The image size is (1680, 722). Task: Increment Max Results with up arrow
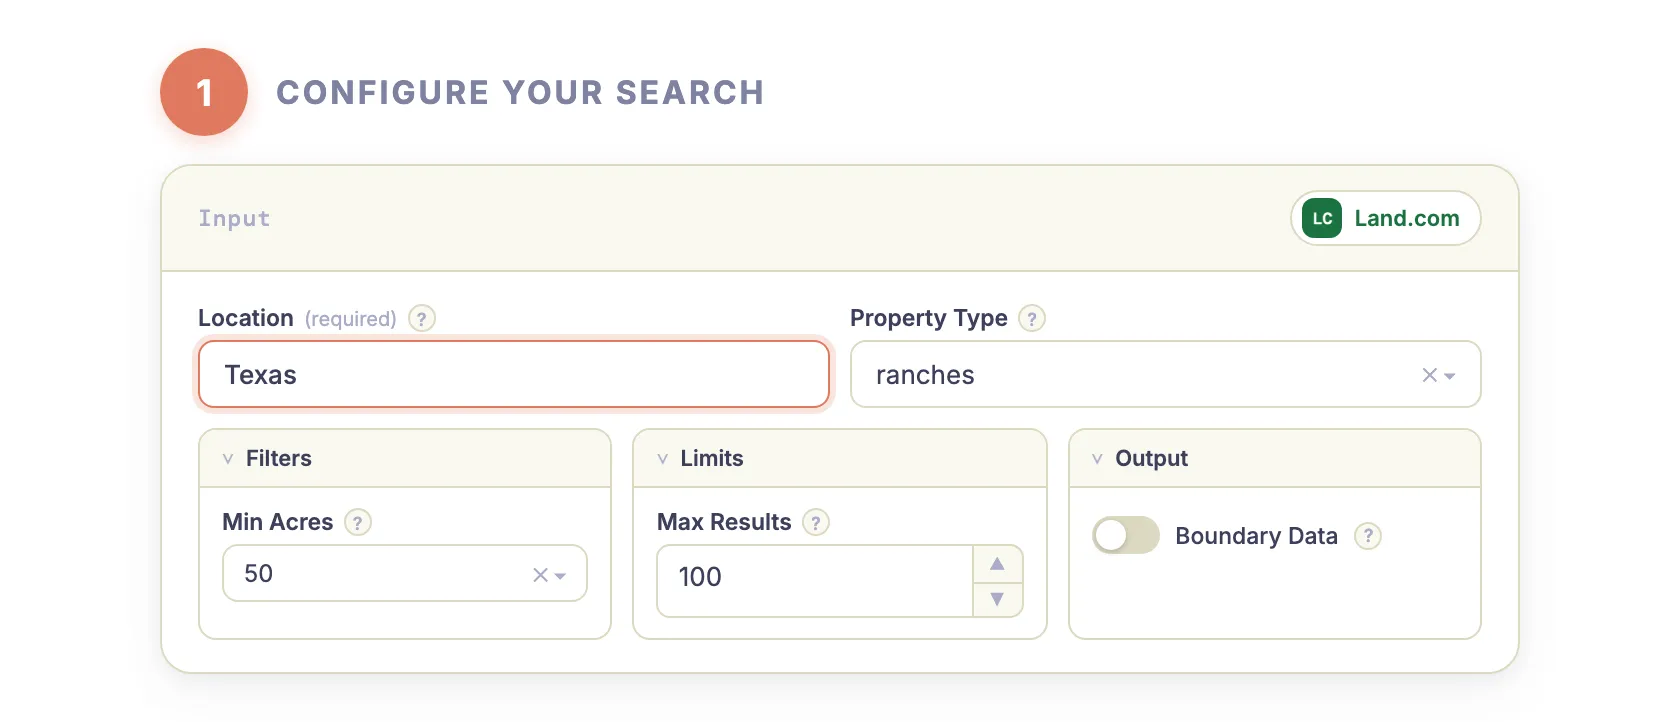tap(997, 563)
